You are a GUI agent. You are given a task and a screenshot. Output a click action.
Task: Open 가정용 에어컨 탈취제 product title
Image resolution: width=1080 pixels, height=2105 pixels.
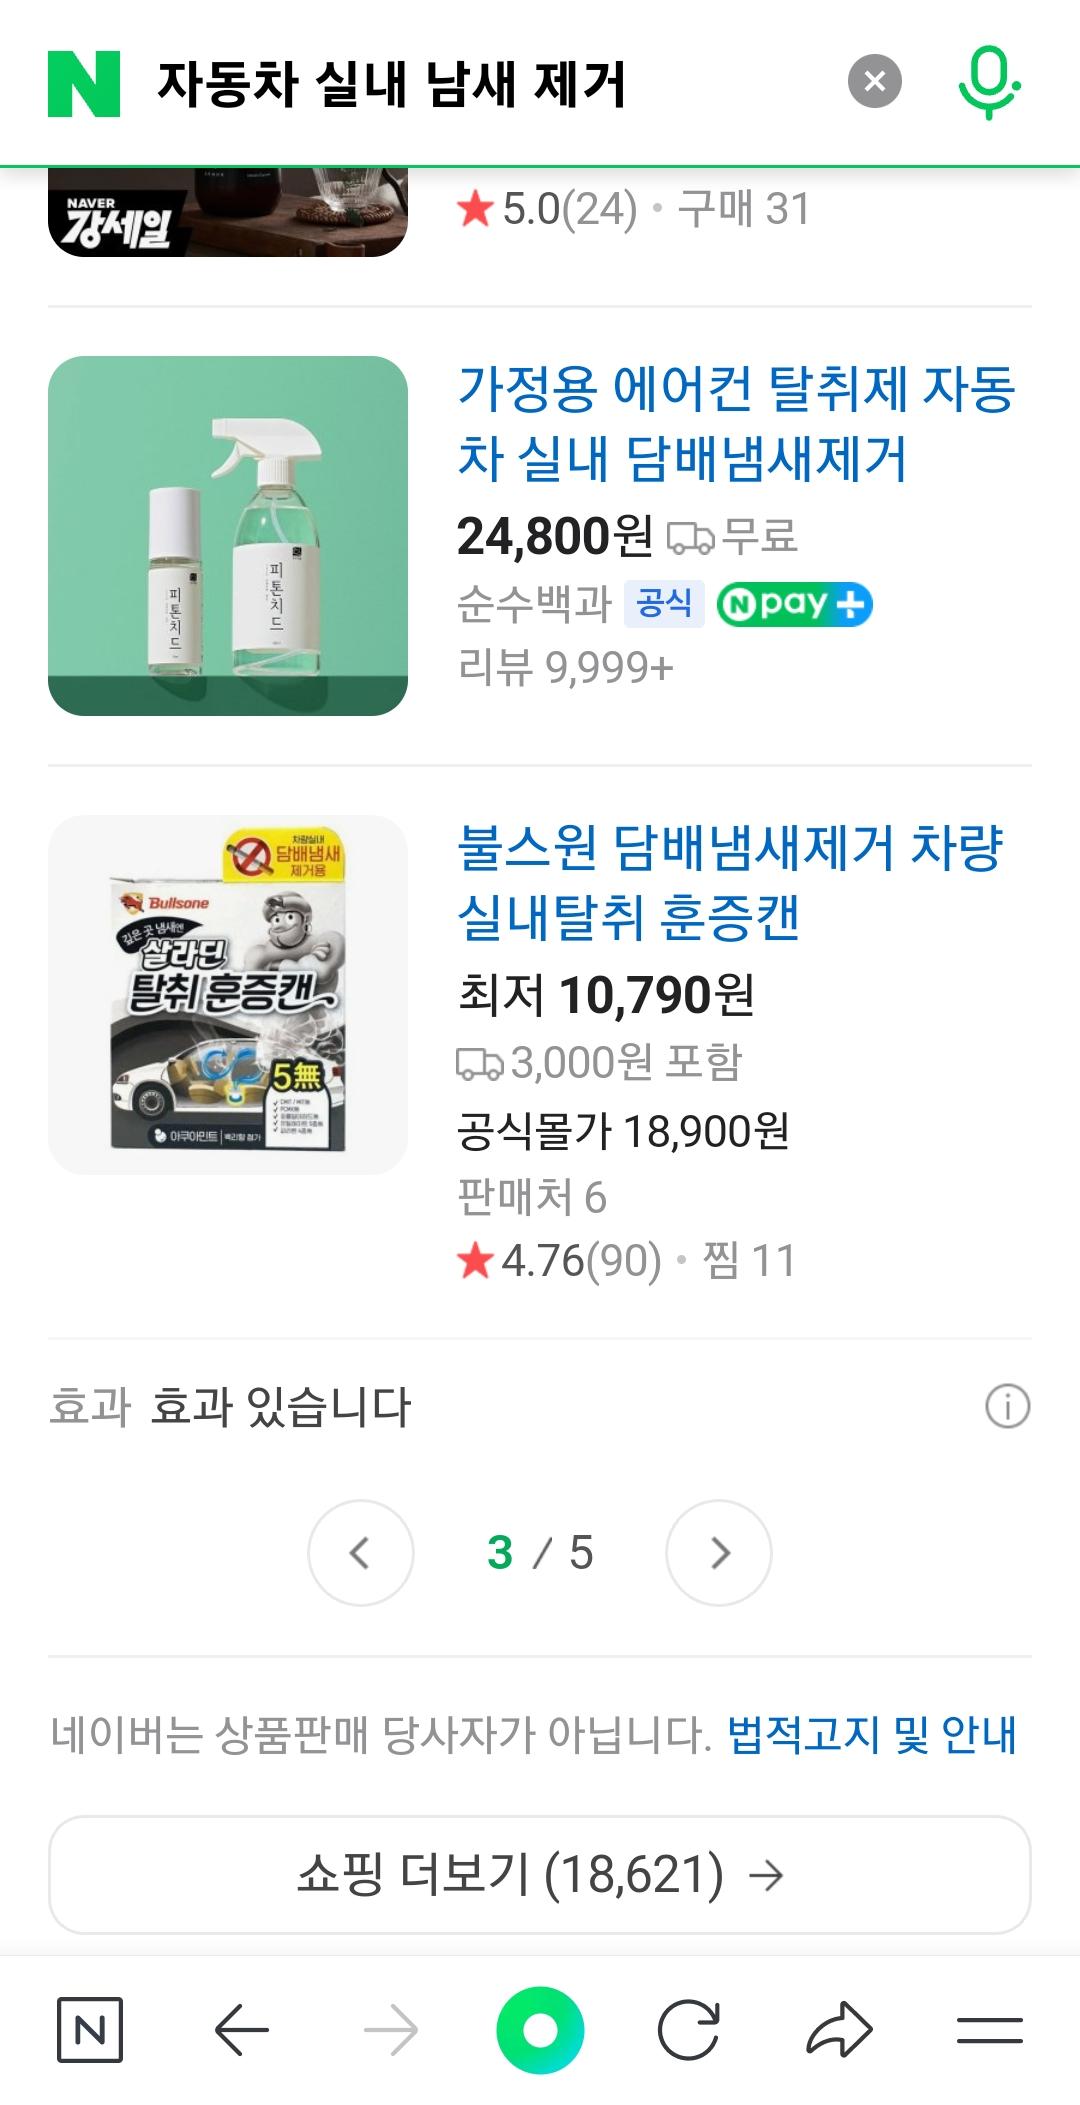point(736,423)
